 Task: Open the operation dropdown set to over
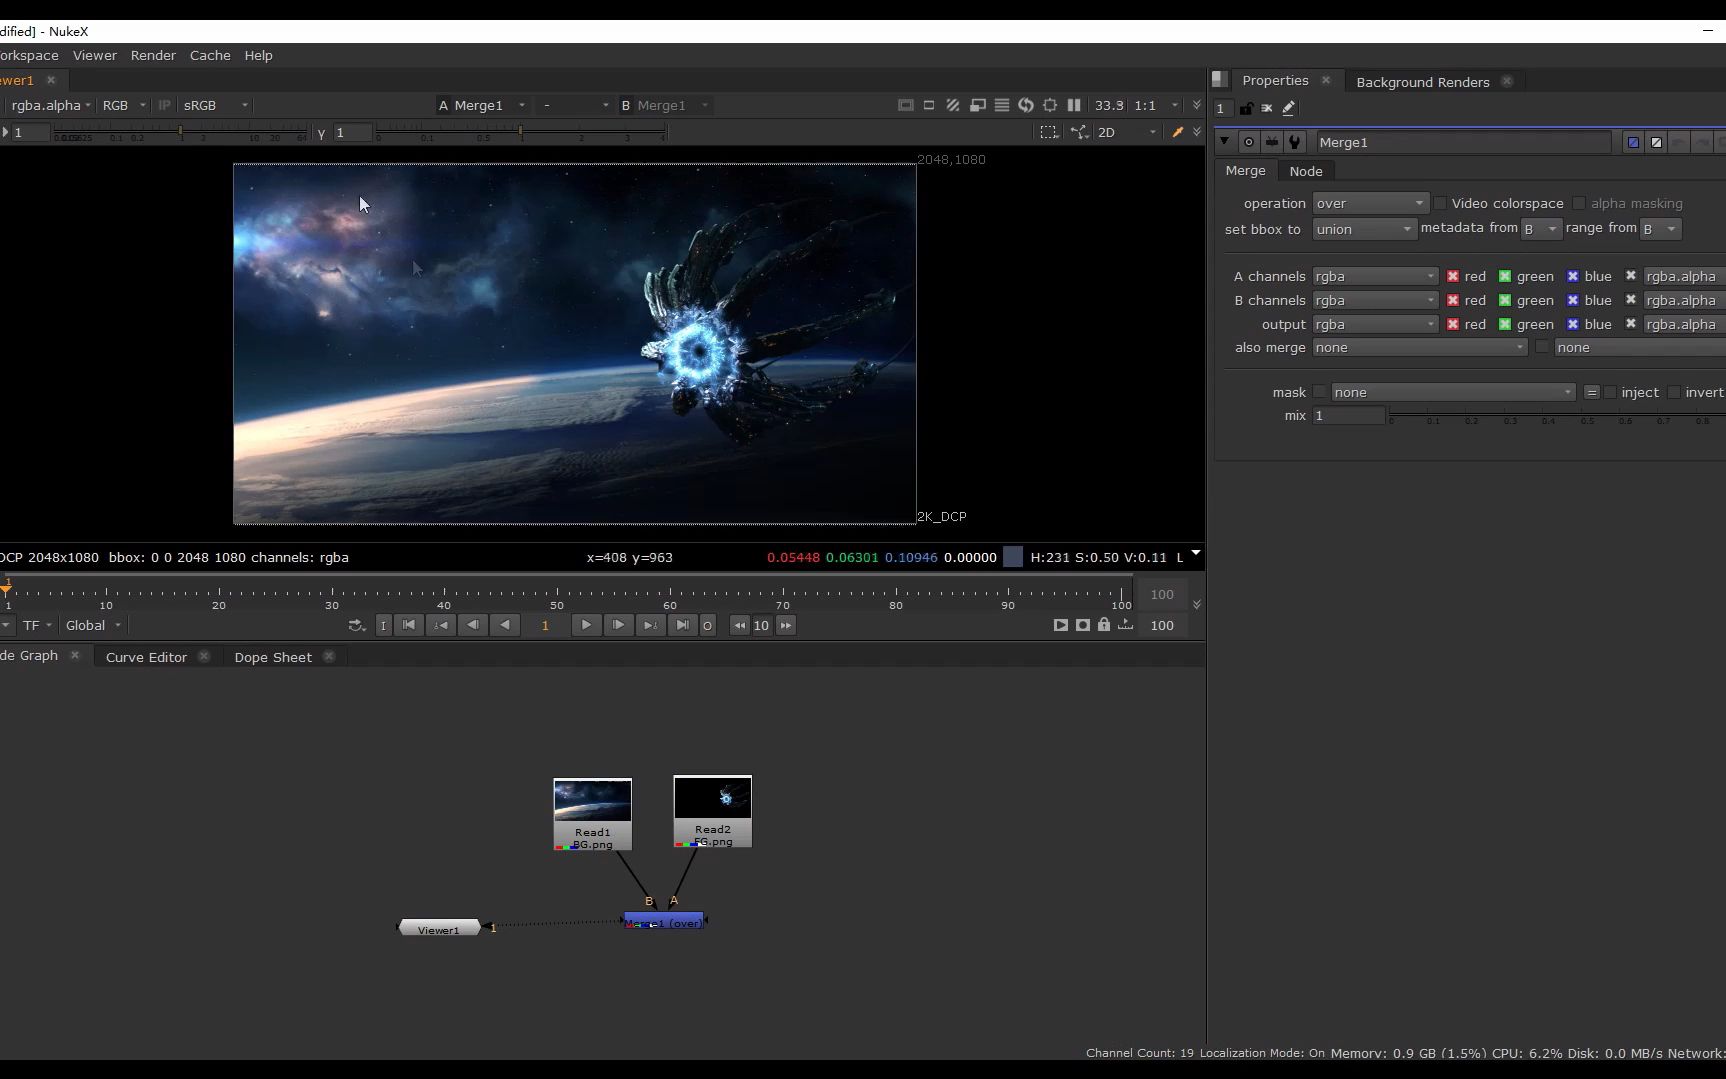[1369, 203]
